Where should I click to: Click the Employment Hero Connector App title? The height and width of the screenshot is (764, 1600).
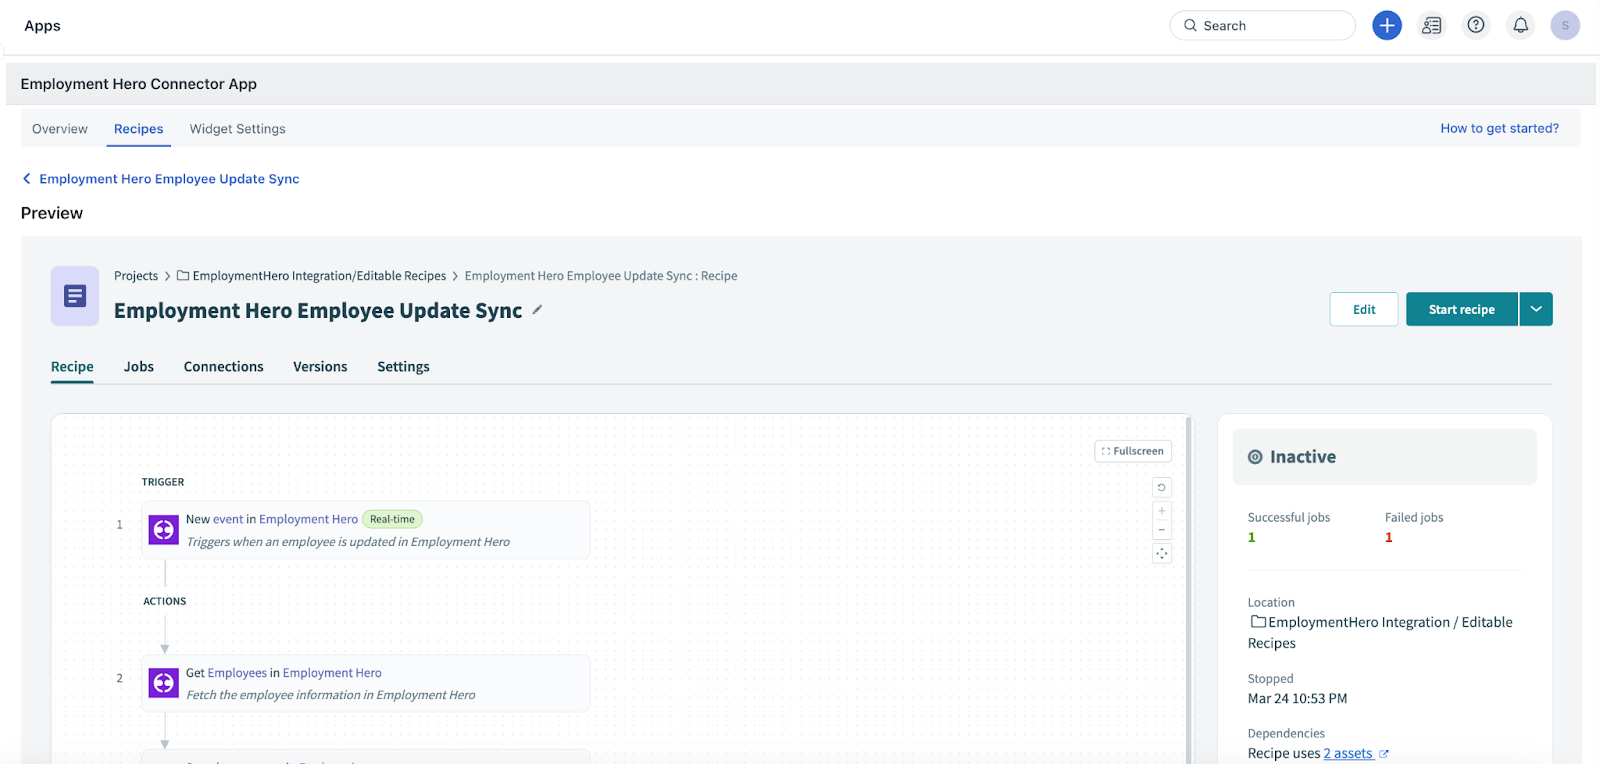click(138, 84)
